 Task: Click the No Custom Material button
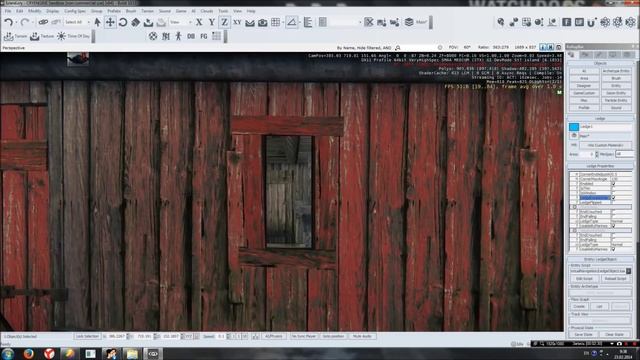tap(605, 145)
